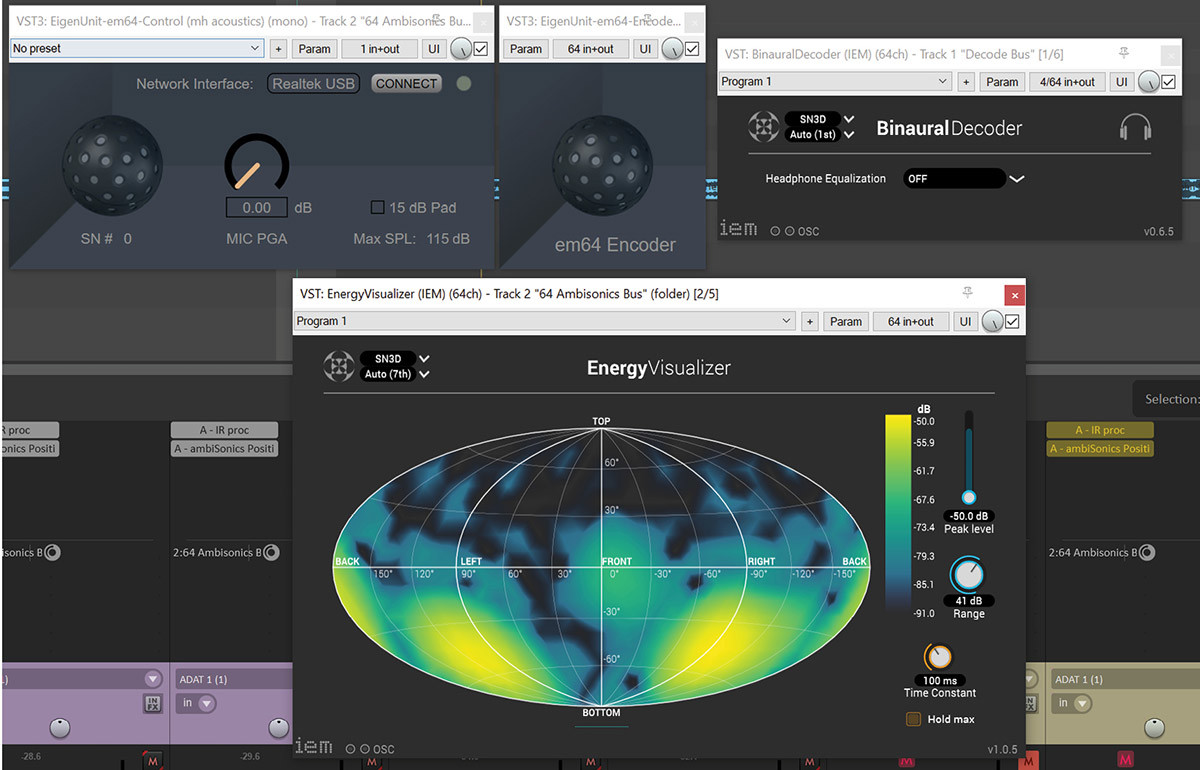
Task: Click the MIC PGA gain knob
Action: pyautogui.click(x=256, y=164)
